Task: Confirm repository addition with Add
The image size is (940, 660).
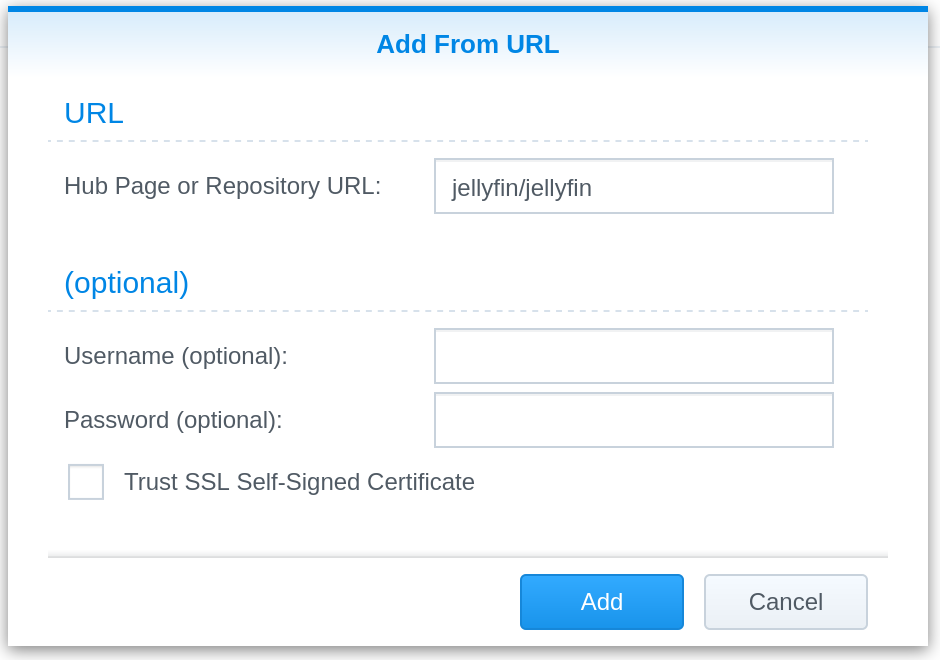Action: (601, 602)
